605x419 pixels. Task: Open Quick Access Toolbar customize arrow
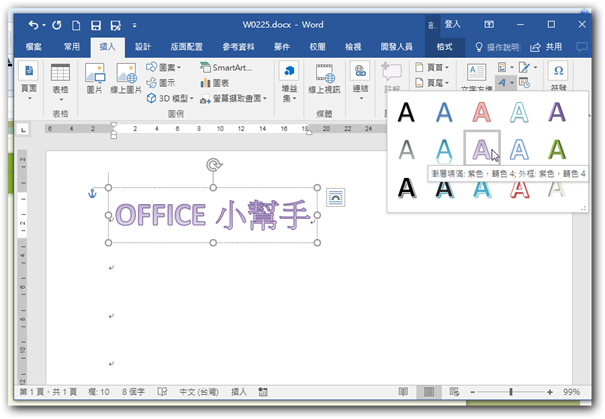tap(134, 25)
